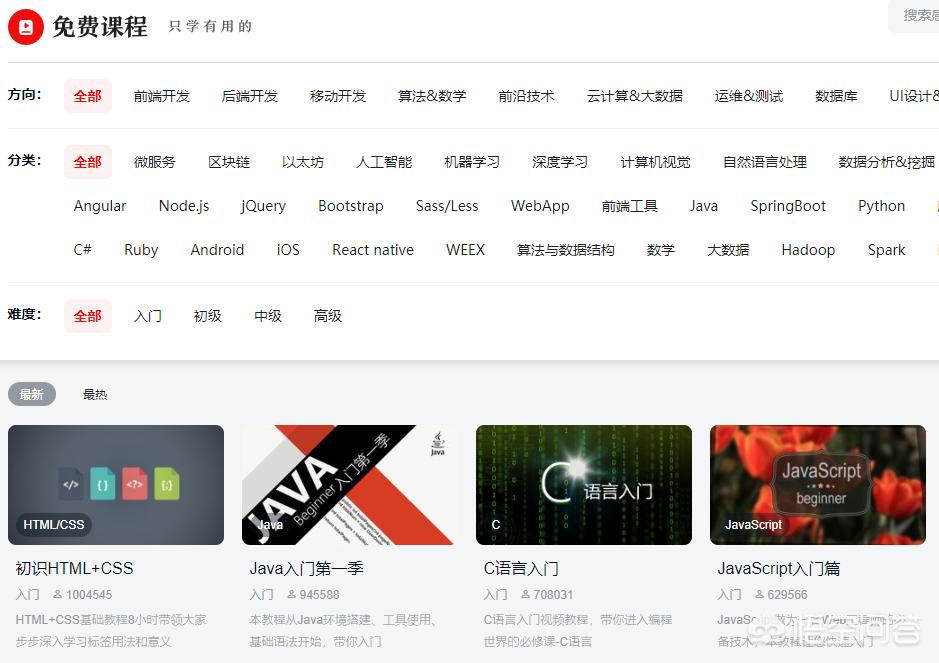Click the JavaScript入门篇 course title
The width and height of the screenshot is (939, 663).
[x=779, y=568]
